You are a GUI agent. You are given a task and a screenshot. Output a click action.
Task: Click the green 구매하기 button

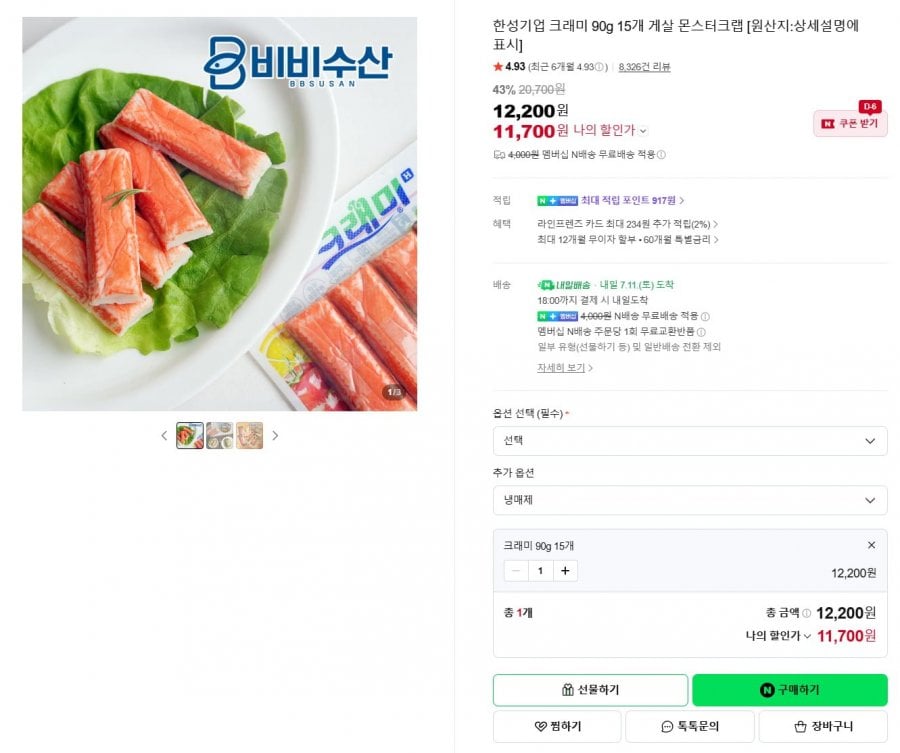(x=790, y=690)
